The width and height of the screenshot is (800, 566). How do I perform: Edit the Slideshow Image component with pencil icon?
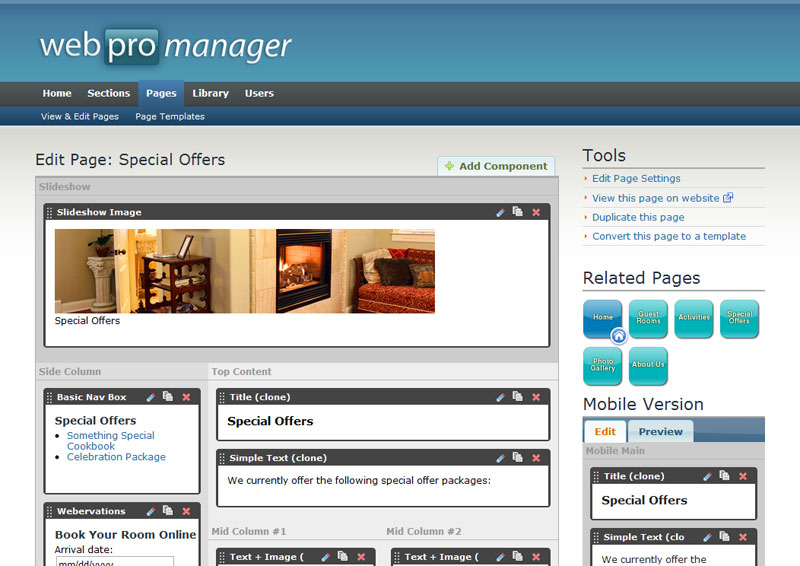pos(501,212)
